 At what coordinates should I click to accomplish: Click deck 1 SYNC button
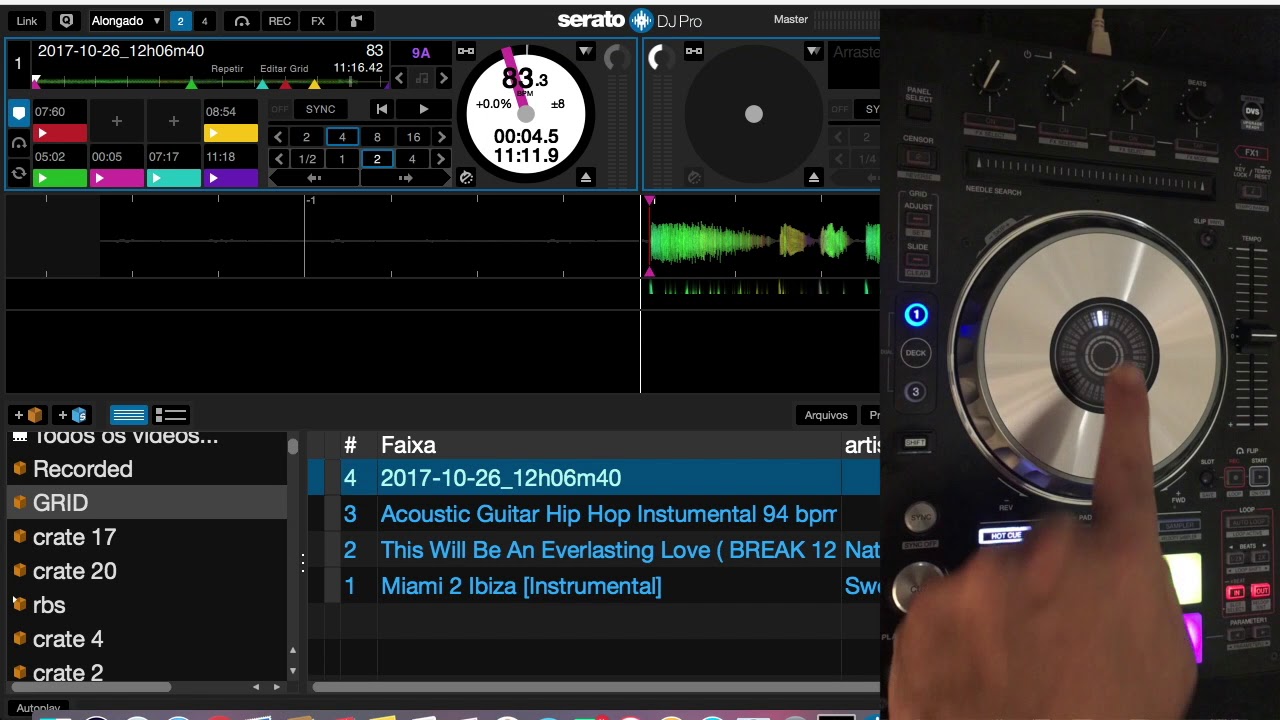pyautogui.click(x=321, y=109)
